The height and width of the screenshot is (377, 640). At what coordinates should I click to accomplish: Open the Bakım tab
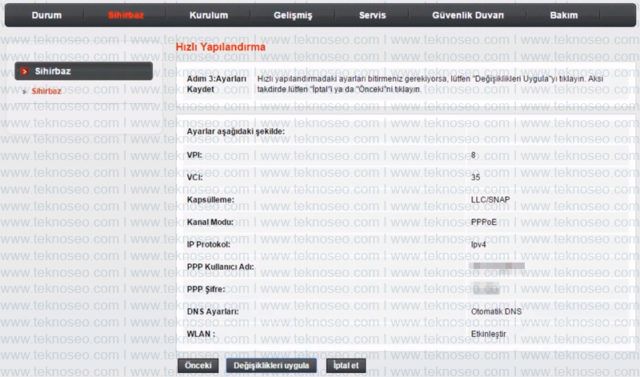(x=564, y=15)
